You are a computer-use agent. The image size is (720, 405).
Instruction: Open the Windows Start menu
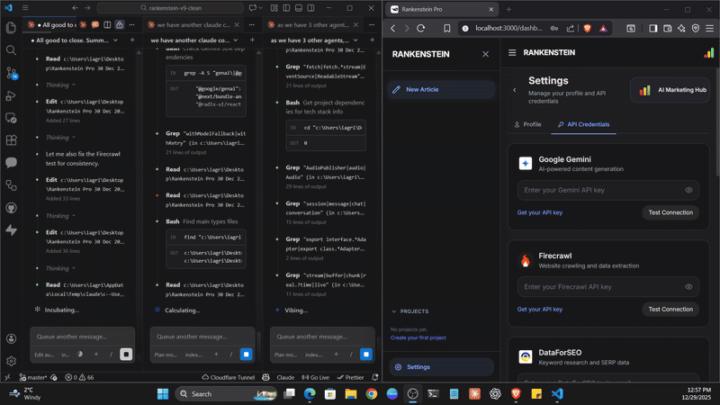pos(163,394)
